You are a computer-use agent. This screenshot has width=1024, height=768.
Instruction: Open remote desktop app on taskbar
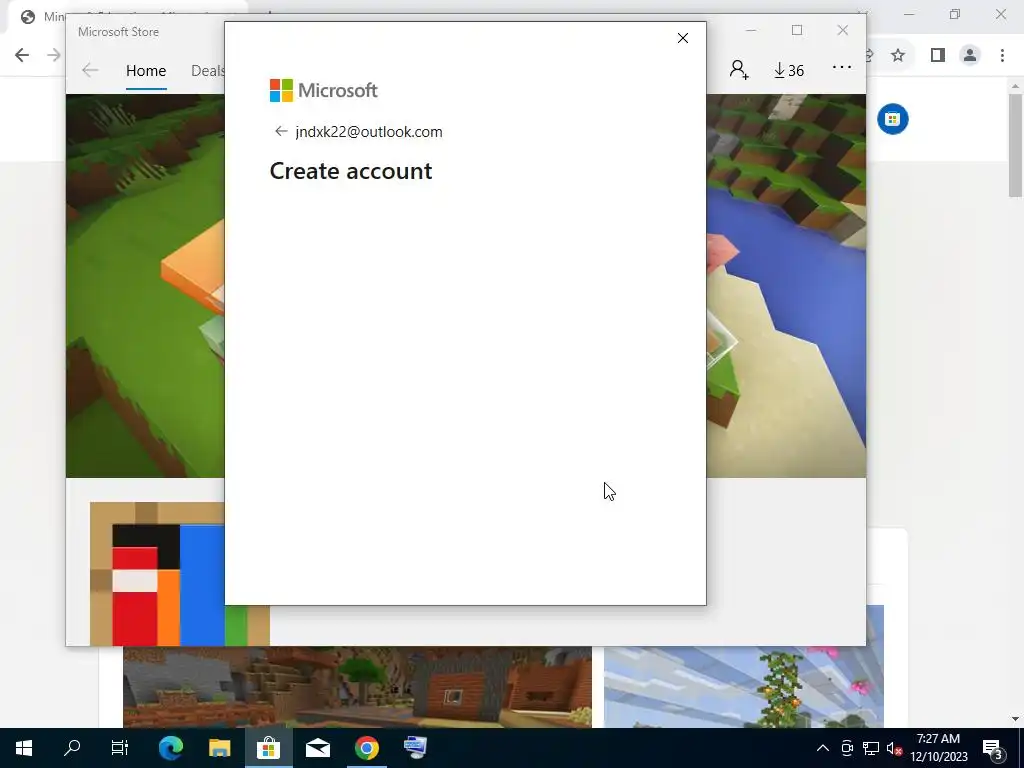(x=415, y=748)
